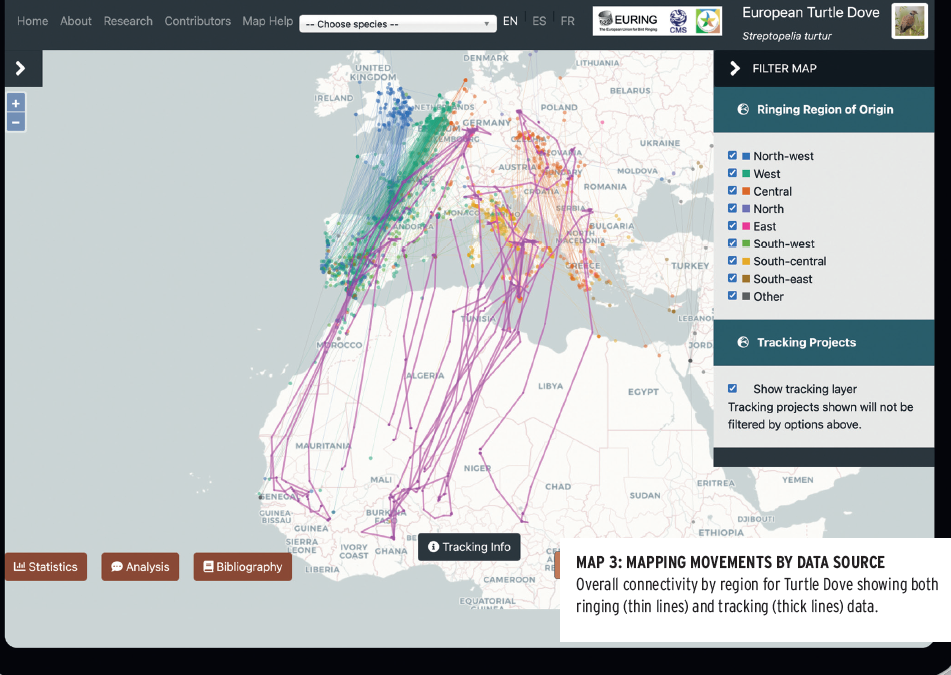Viewport: 951px width, 675px height.
Task: Zoom in on the map with plus button
Action: [x=16, y=103]
